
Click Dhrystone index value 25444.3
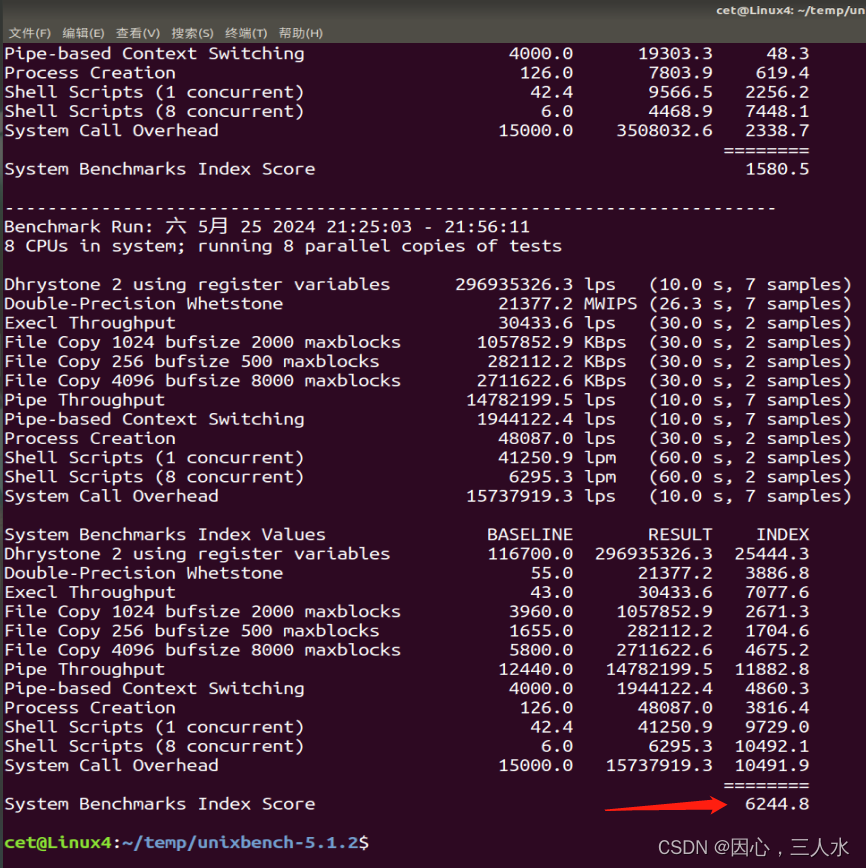(772, 554)
